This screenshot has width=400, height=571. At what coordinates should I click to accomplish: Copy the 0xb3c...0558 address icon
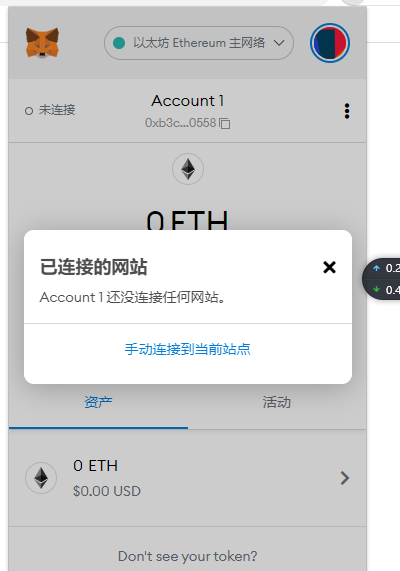225,123
